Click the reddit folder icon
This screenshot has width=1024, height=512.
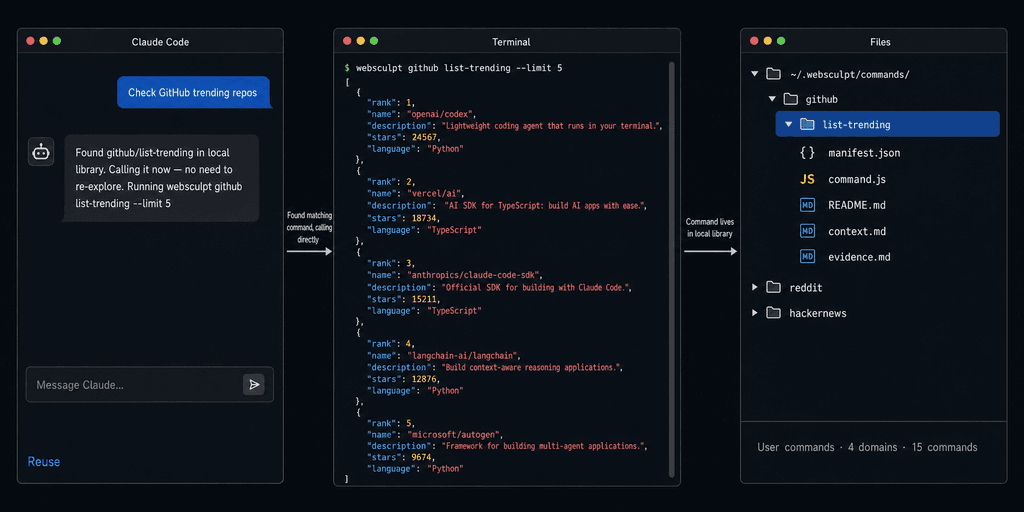click(x=773, y=287)
